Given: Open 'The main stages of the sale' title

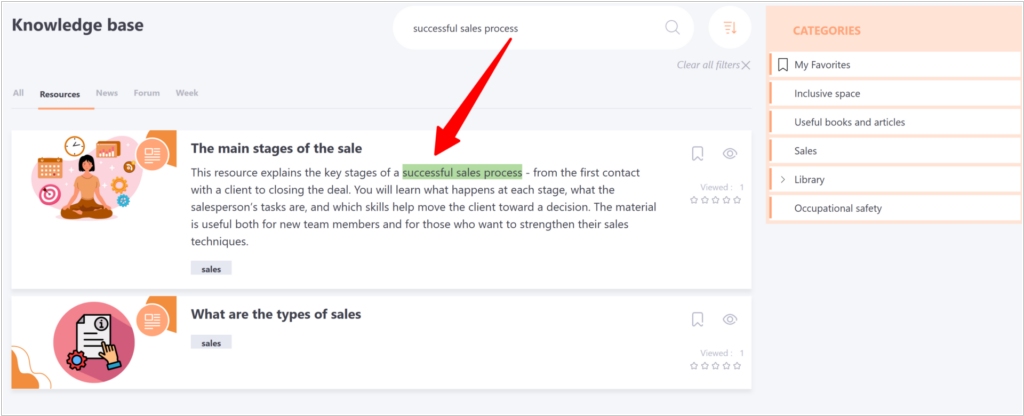Looking at the screenshot, I should pos(276,149).
